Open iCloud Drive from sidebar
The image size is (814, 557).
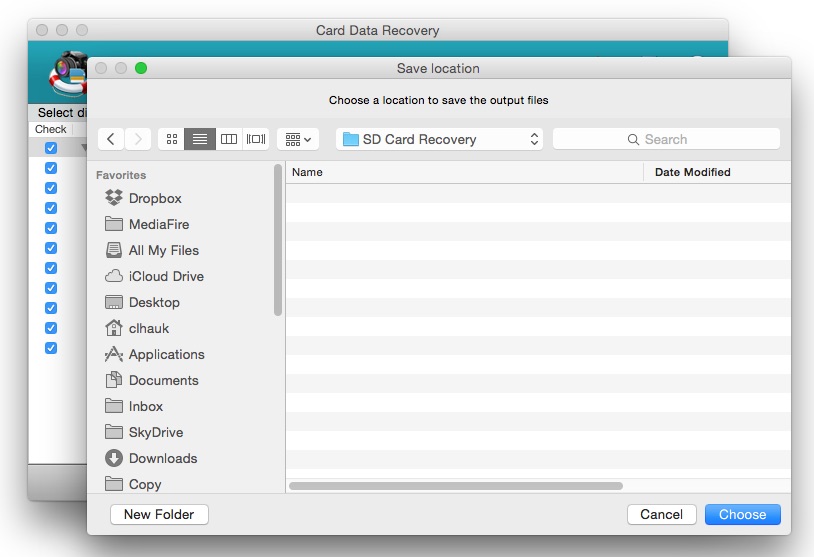click(165, 276)
